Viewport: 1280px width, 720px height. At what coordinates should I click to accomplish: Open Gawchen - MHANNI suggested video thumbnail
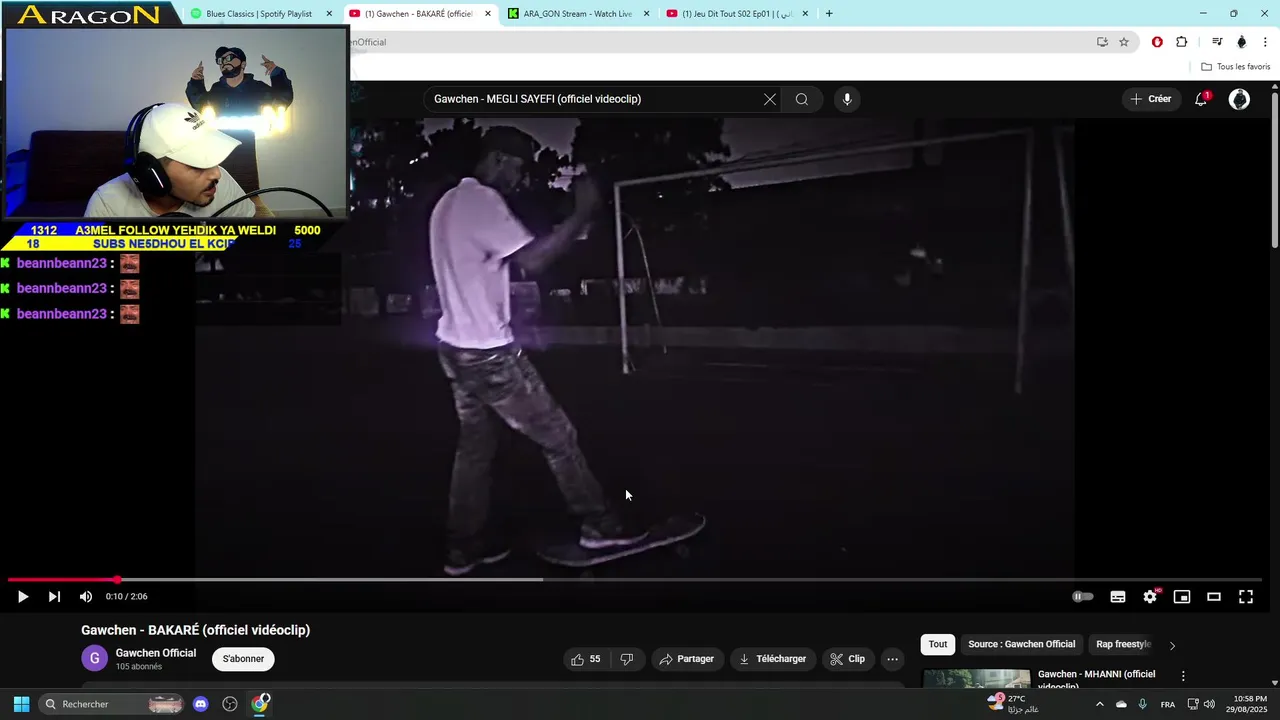tap(976, 678)
